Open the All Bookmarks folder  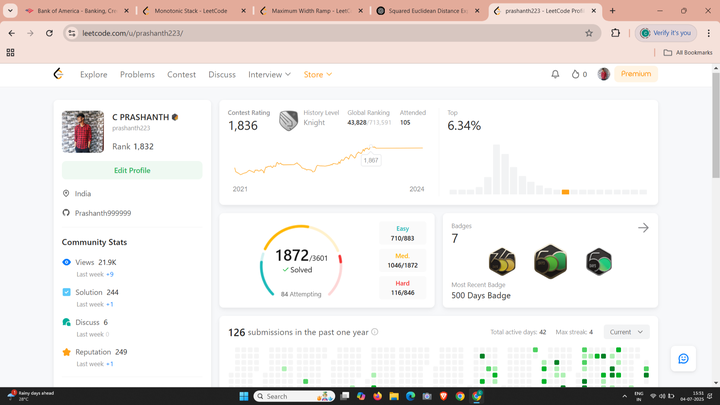[688, 53]
